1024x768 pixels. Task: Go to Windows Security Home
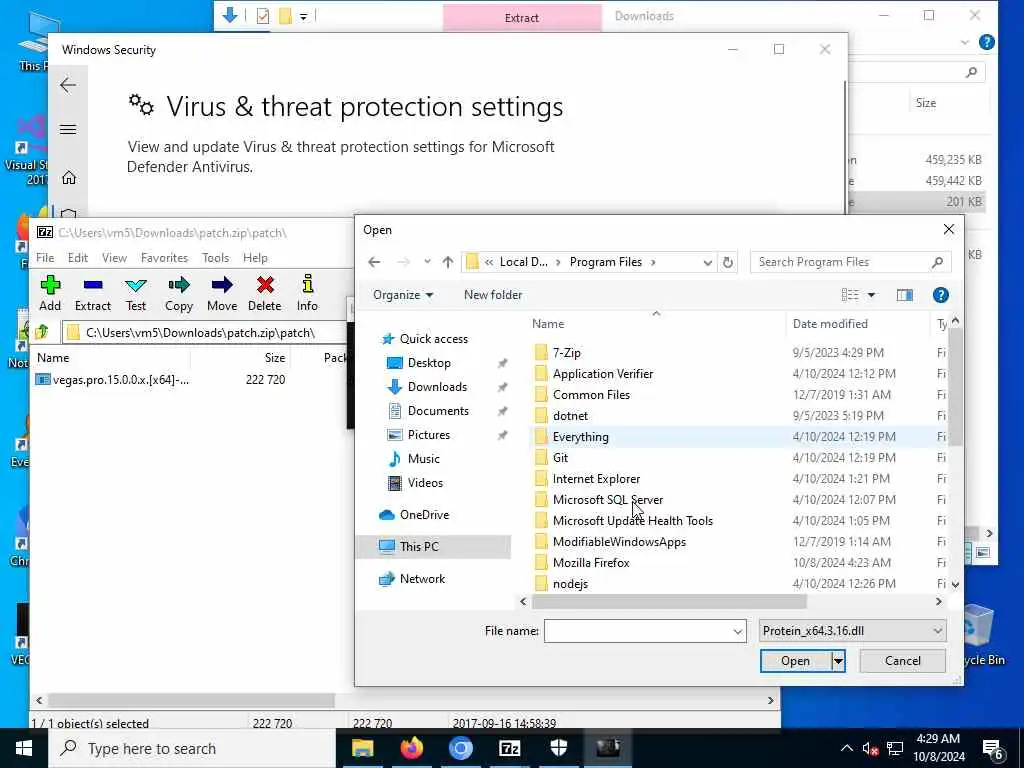tap(69, 178)
